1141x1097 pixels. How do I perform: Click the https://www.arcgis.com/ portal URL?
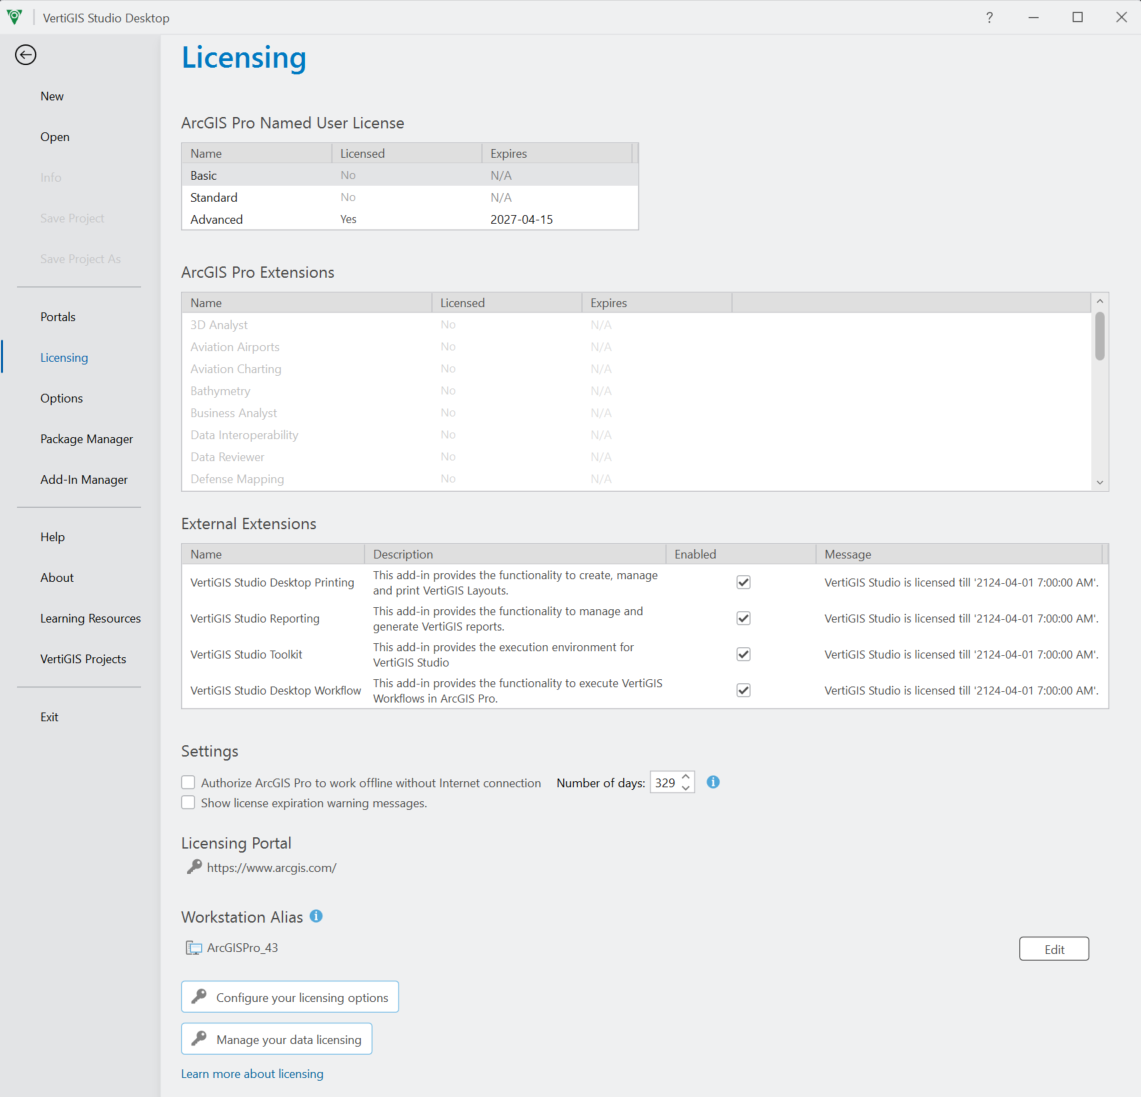click(271, 867)
